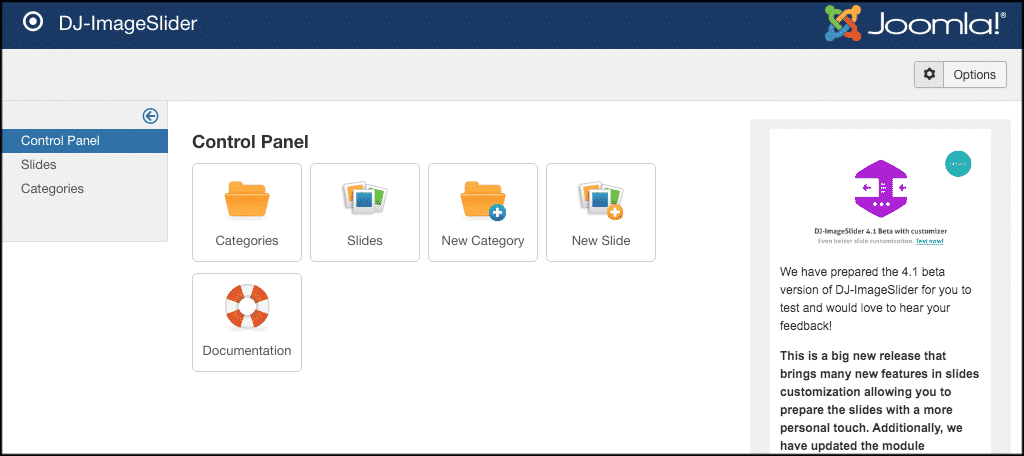
Task: Click the gear icon beside Options
Action: pyautogui.click(x=929, y=74)
